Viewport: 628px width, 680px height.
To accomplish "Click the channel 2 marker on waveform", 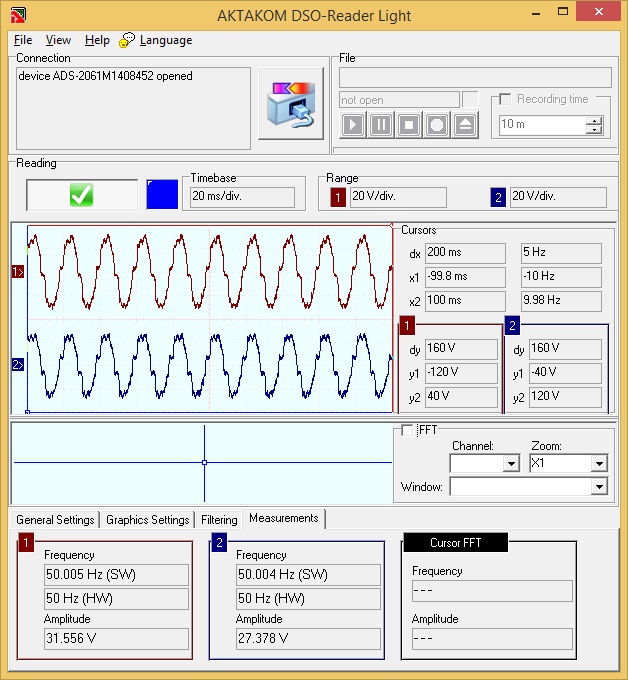I will point(17,365).
